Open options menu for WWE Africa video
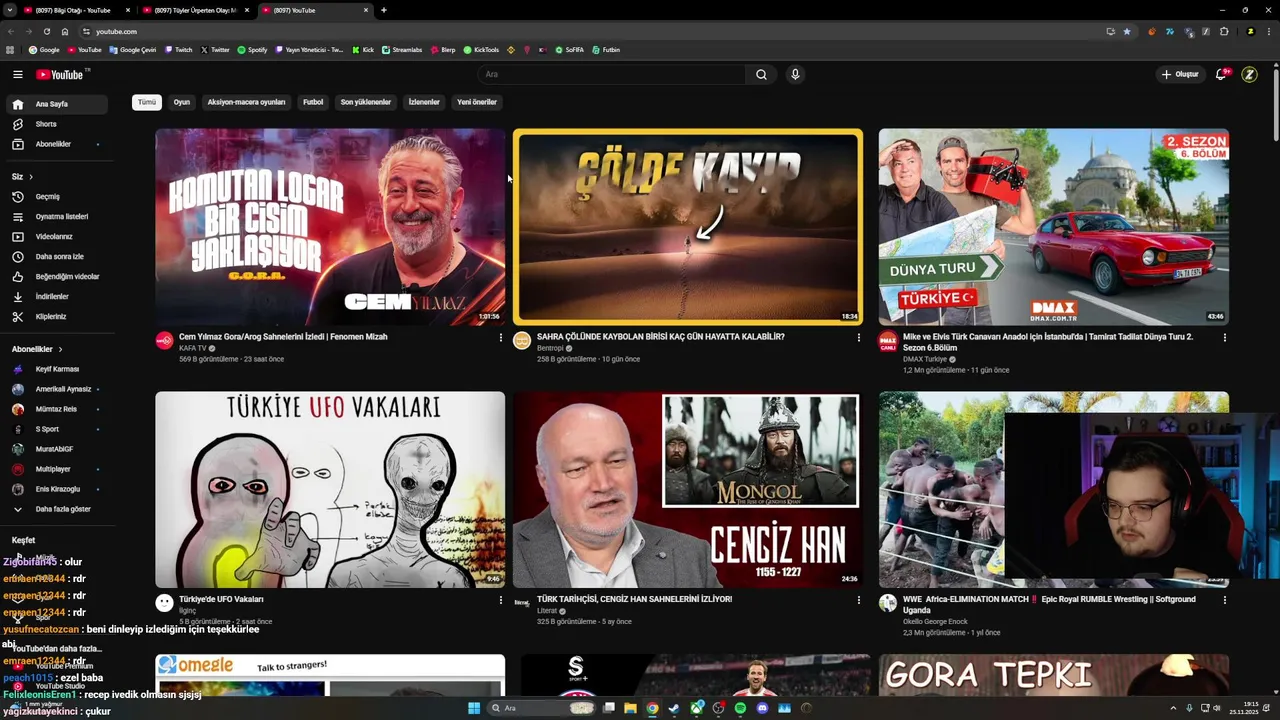1280x720 pixels. [1224, 600]
